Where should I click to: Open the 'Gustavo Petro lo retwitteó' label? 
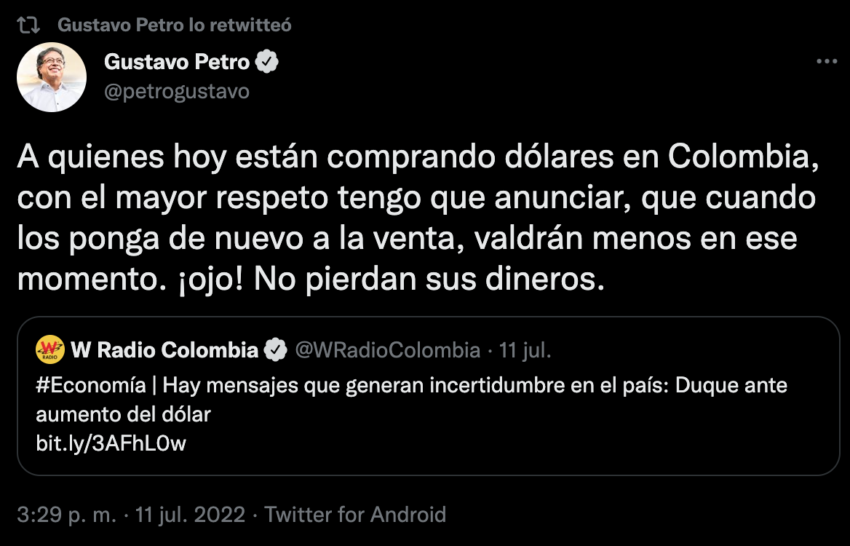175,25
